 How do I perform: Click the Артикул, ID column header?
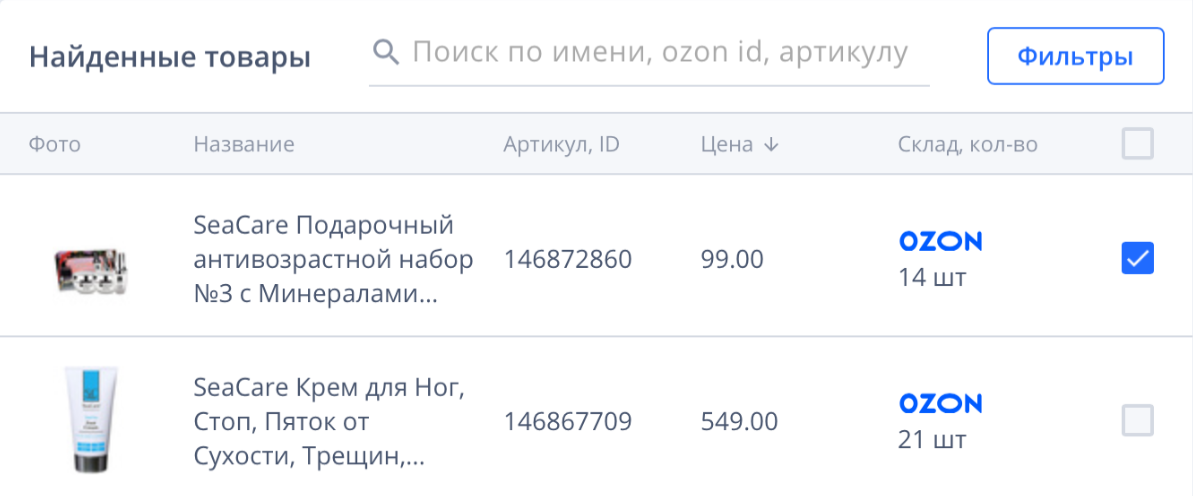561,145
